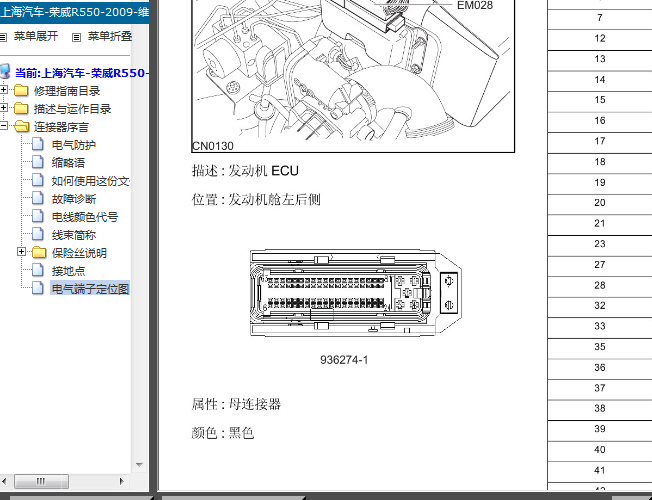Click the engine bay illustration CN0130
This screenshot has width=652, height=500.
353,76
